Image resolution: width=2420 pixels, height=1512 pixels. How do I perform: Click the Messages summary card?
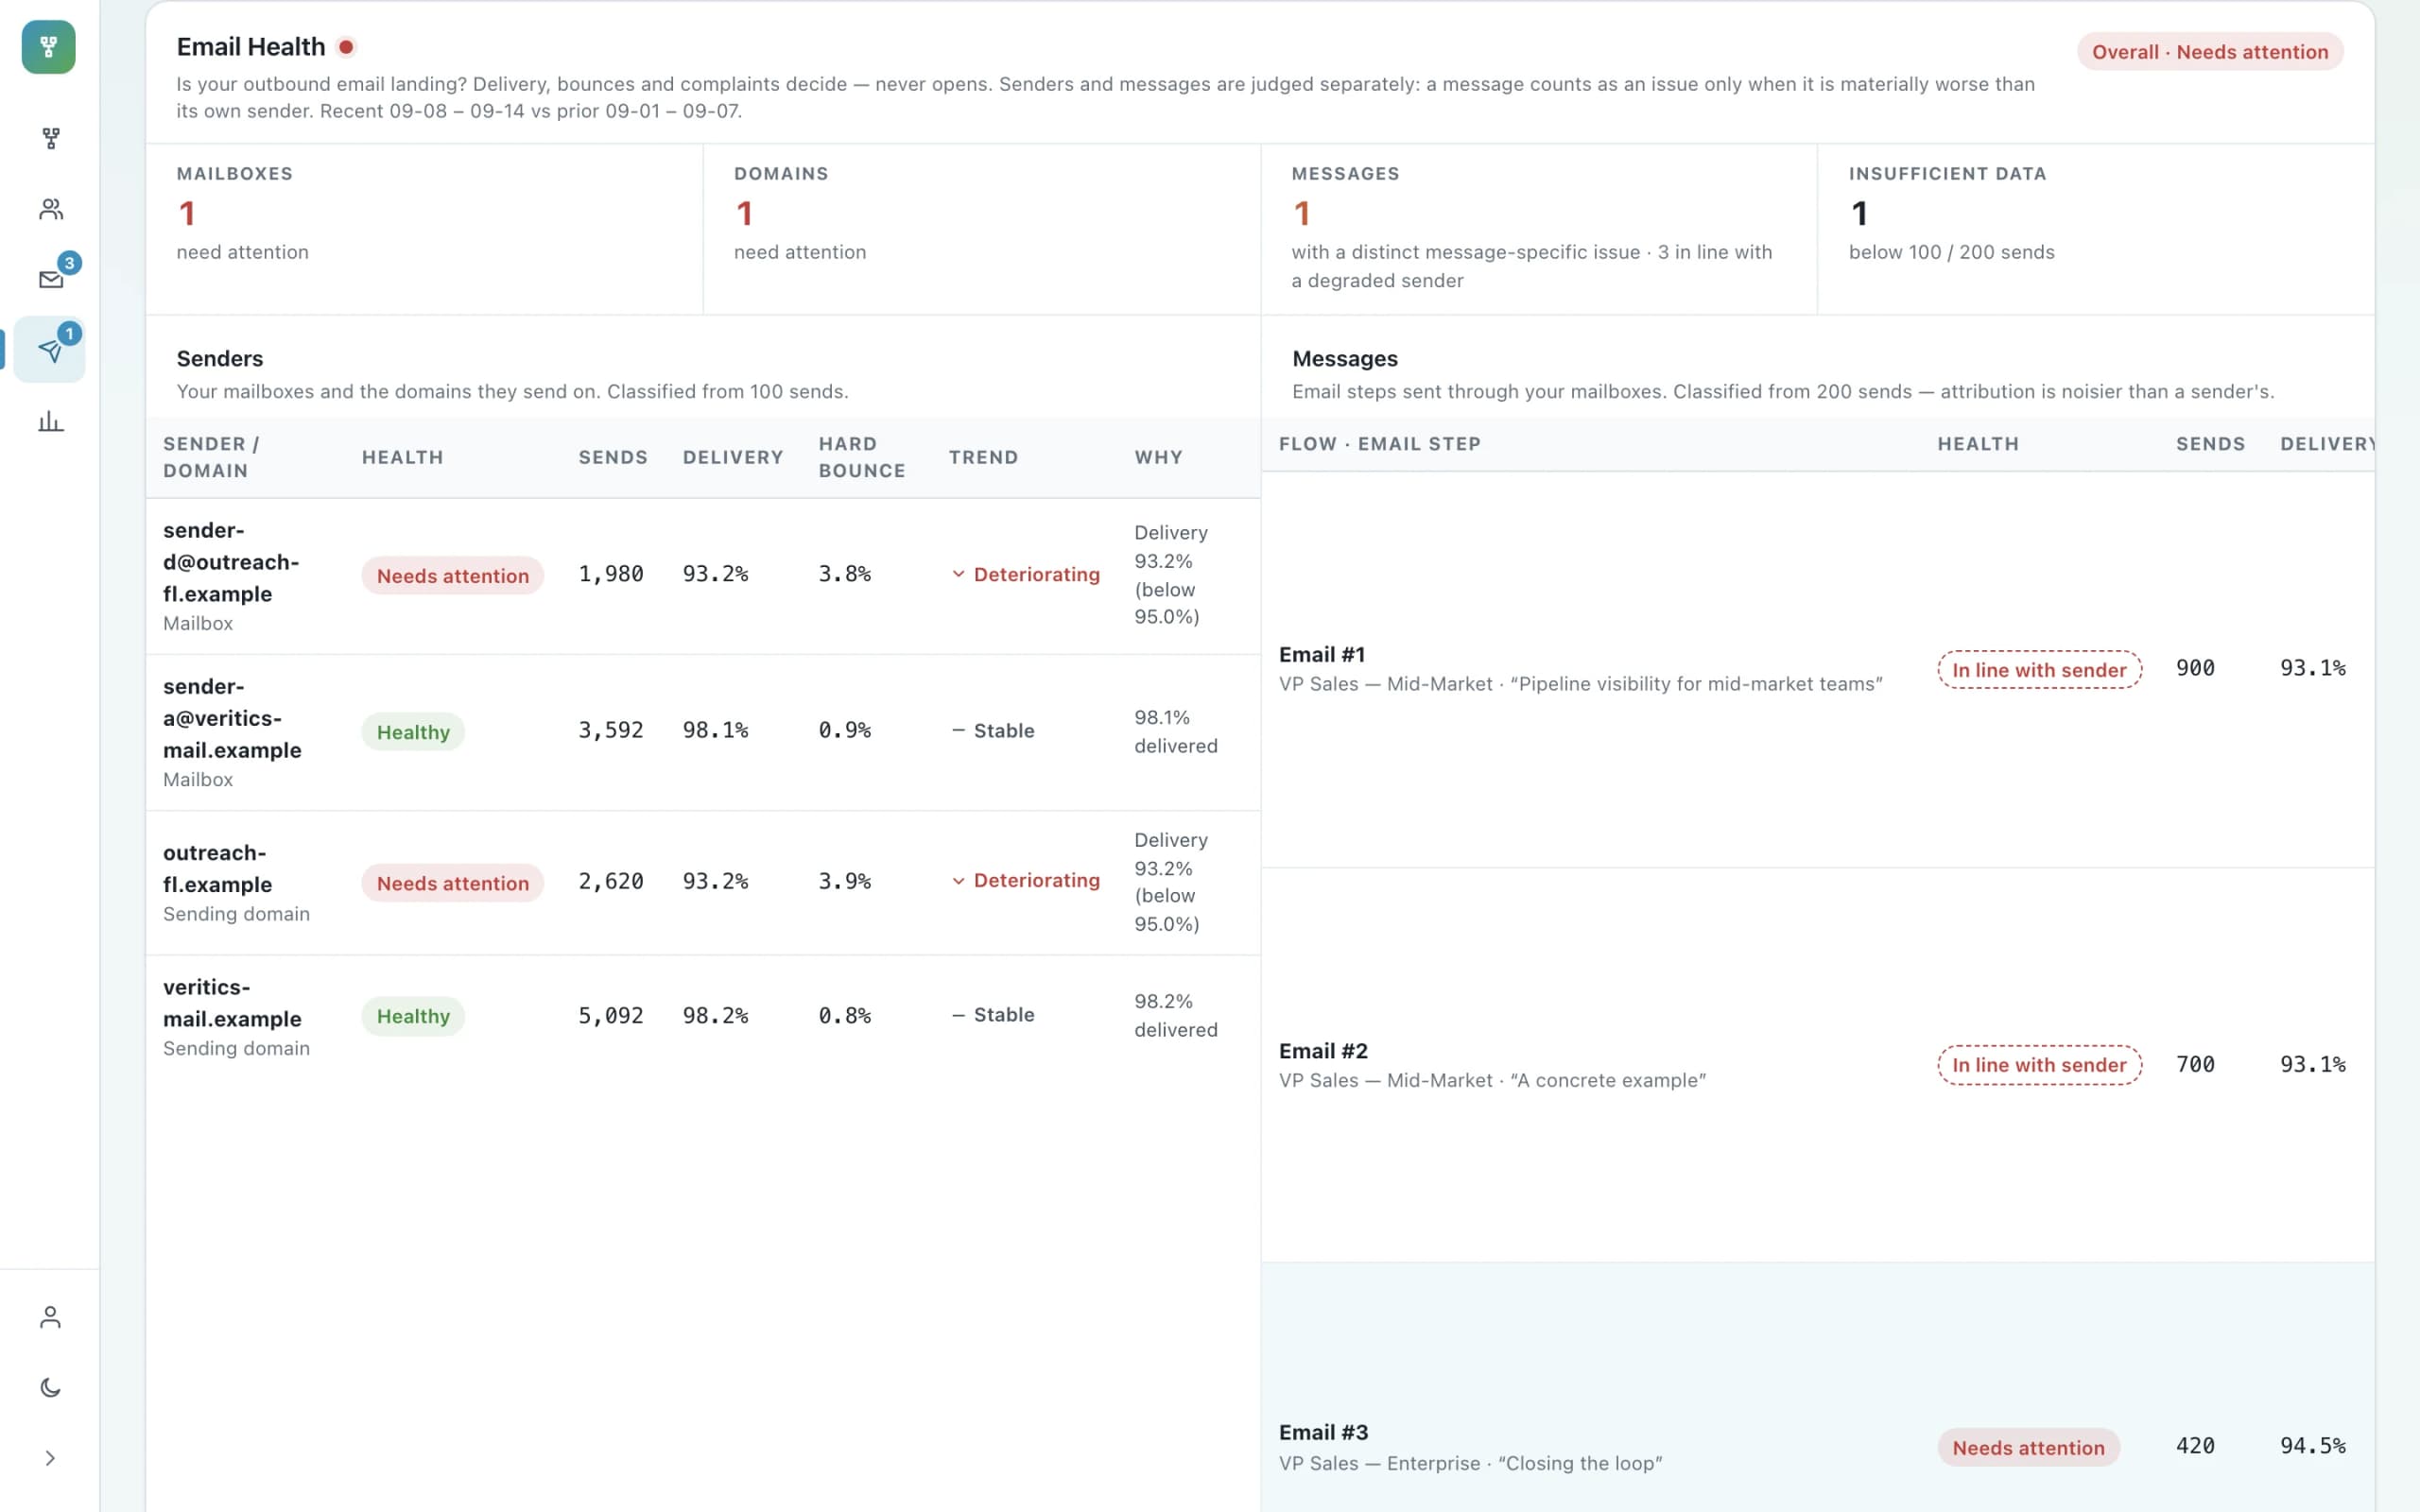pyautogui.click(x=1539, y=229)
